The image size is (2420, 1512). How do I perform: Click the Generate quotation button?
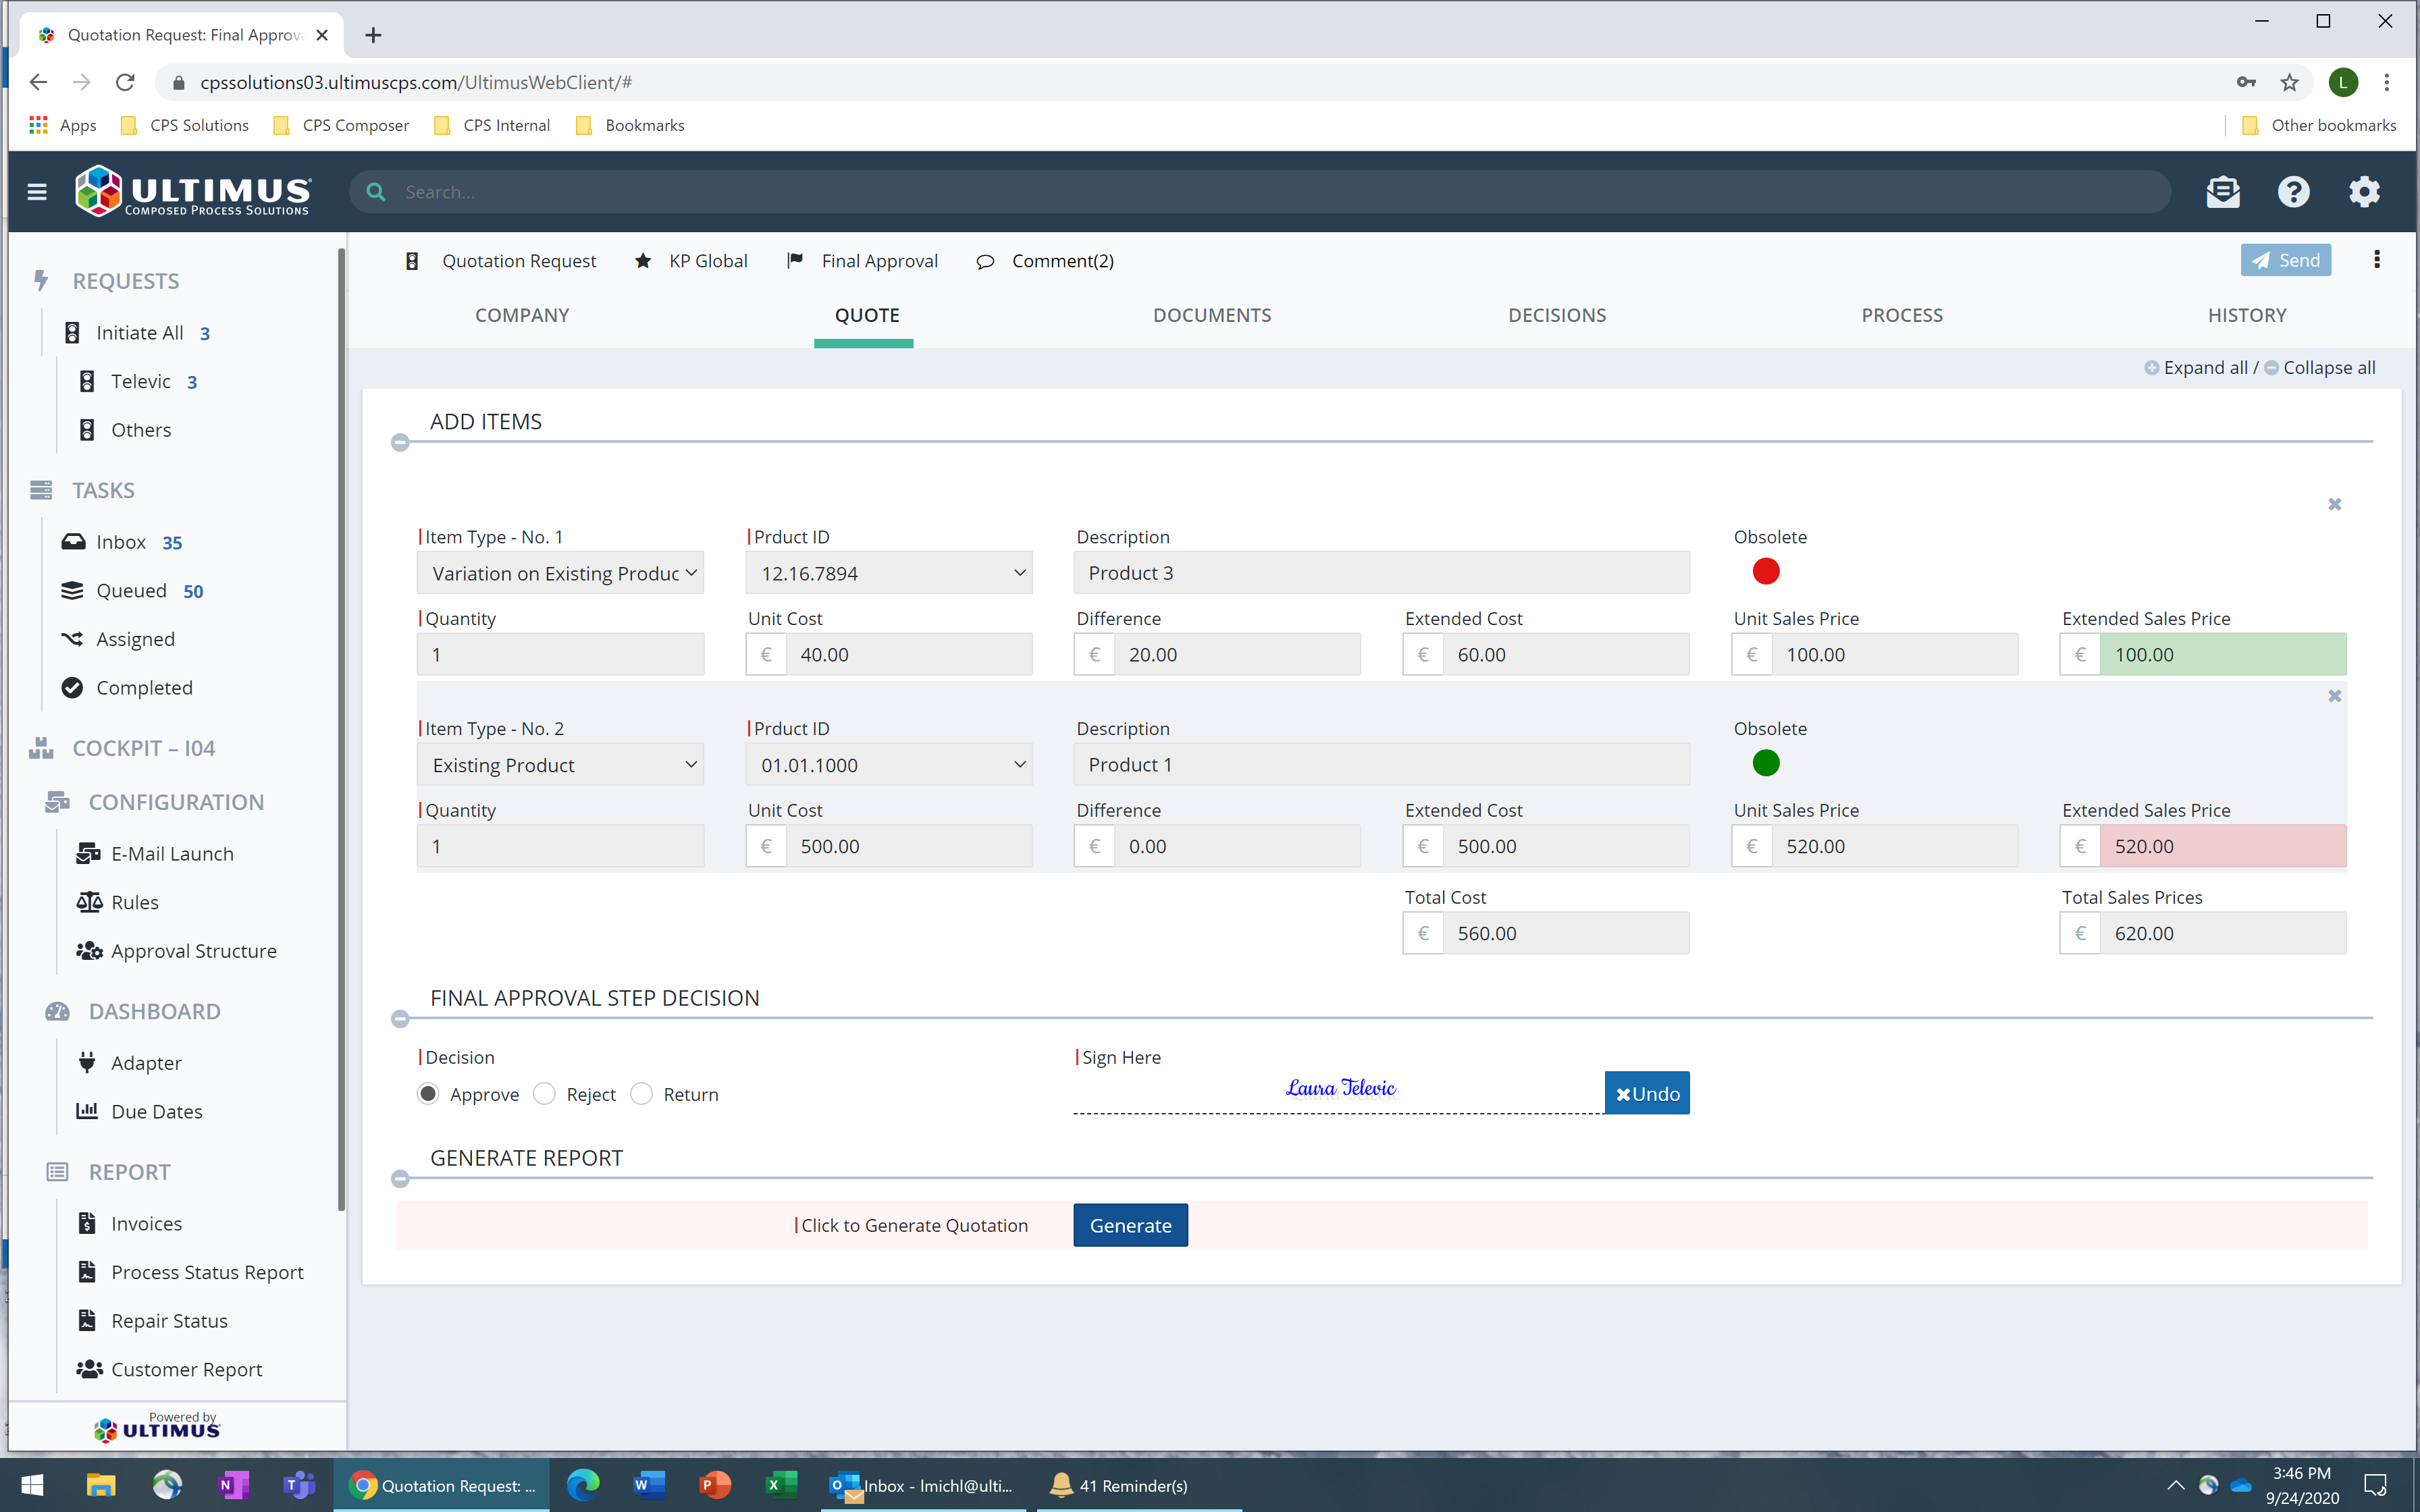click(1130, 1225)
